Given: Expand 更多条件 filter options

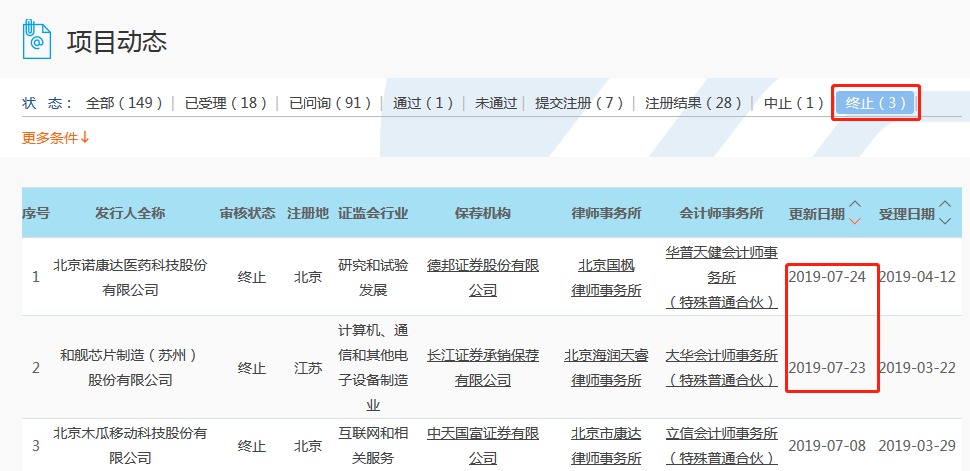Looking at the screenshot, I should (x=56, y=138).
